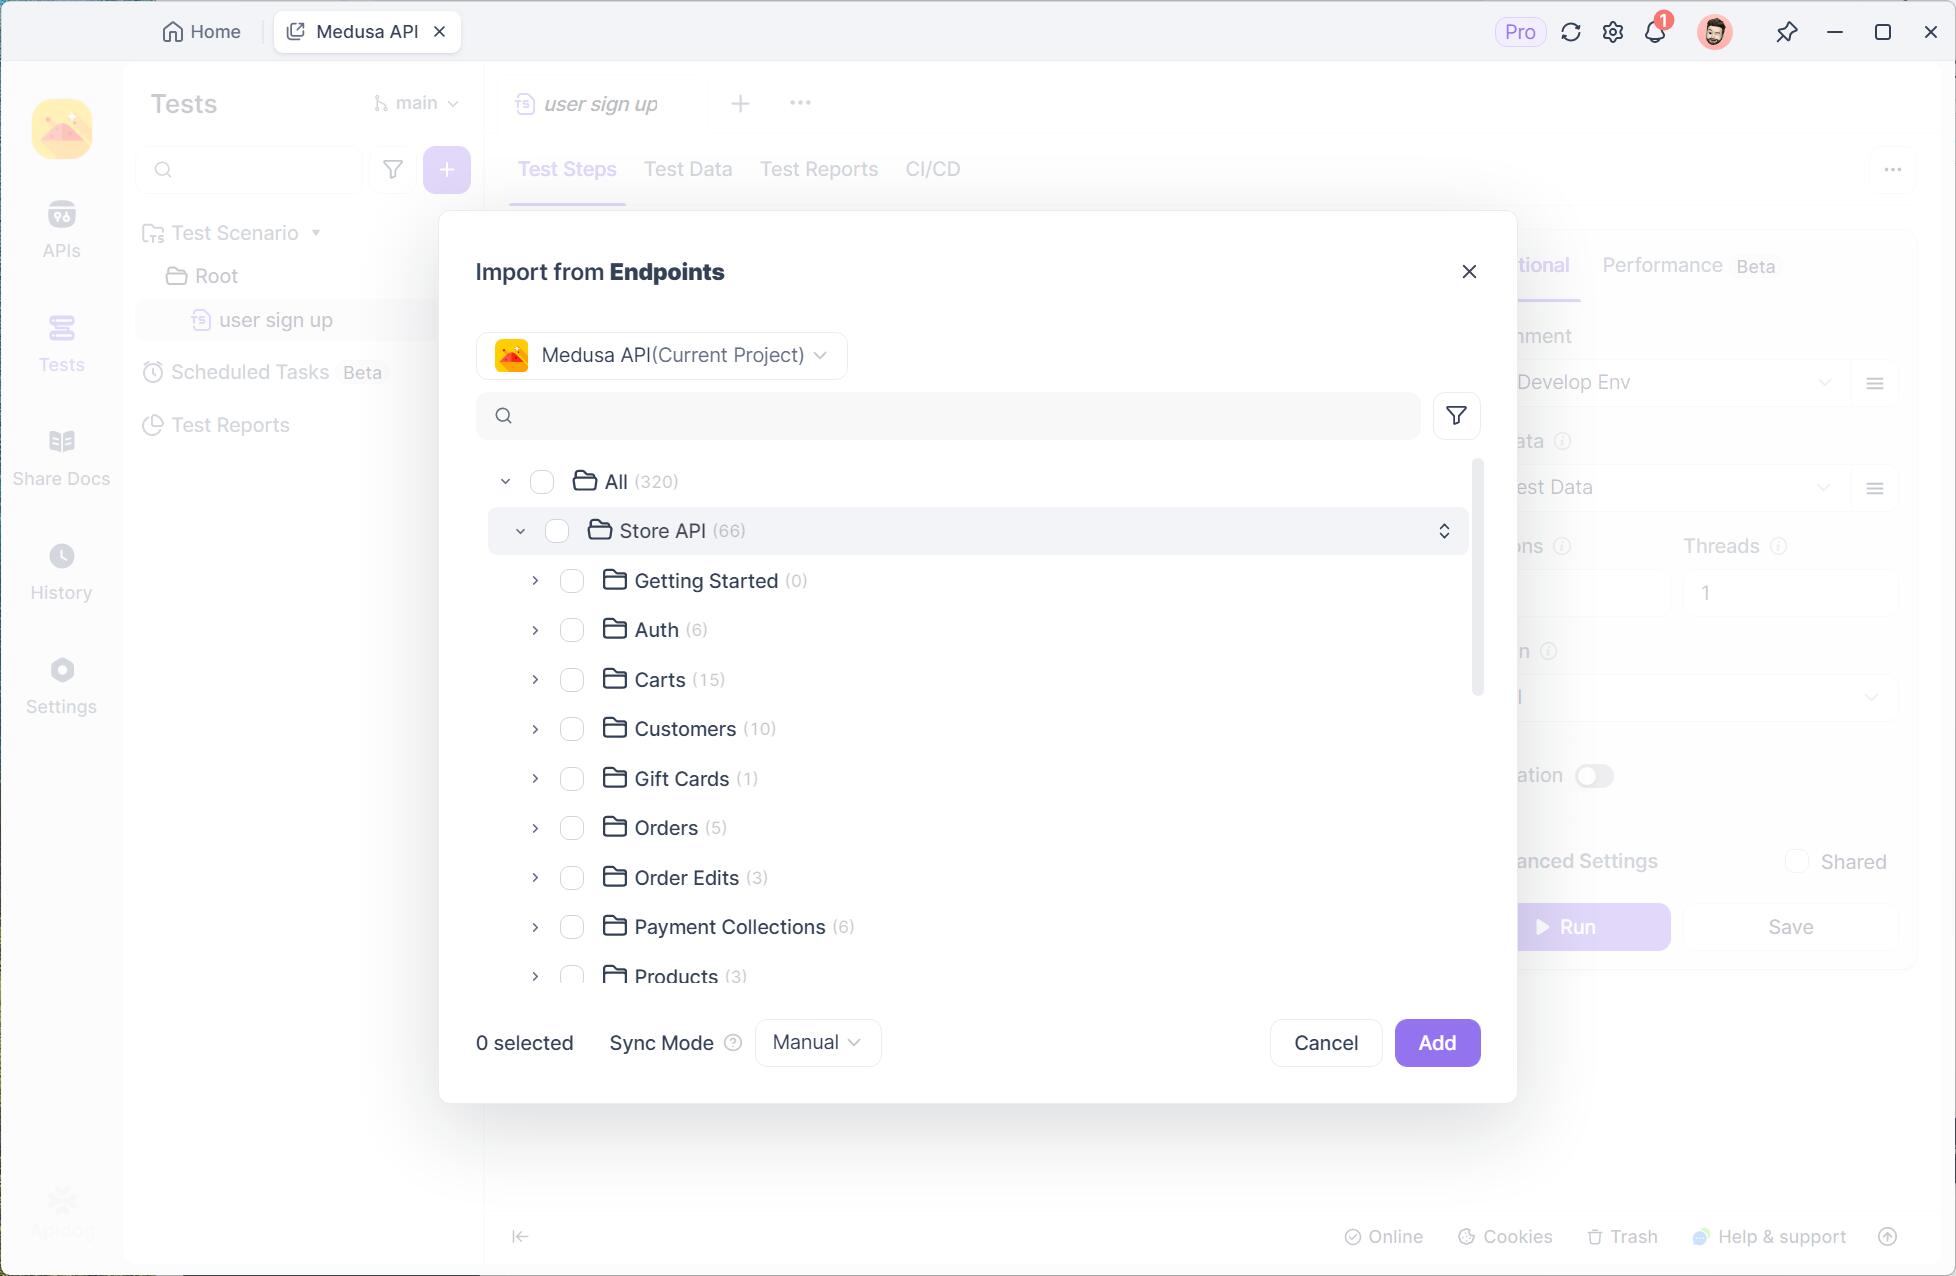
Task: Expand the Carts folder
Action: [x=535, y=680]
